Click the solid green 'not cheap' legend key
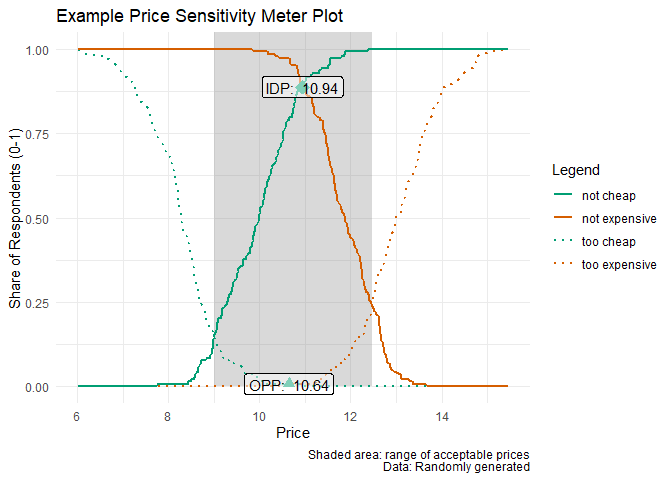The height and width of the screenshot is (480, 672). coord(563,195)
